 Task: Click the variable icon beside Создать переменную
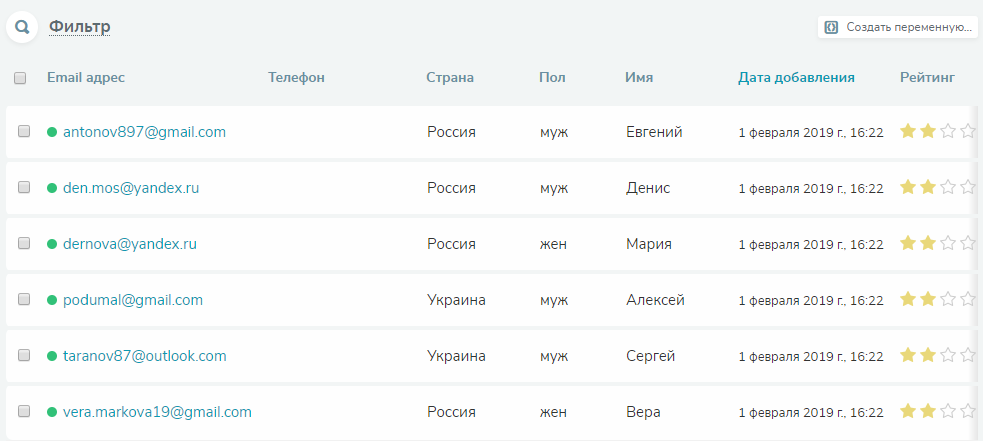coord(831,27)
